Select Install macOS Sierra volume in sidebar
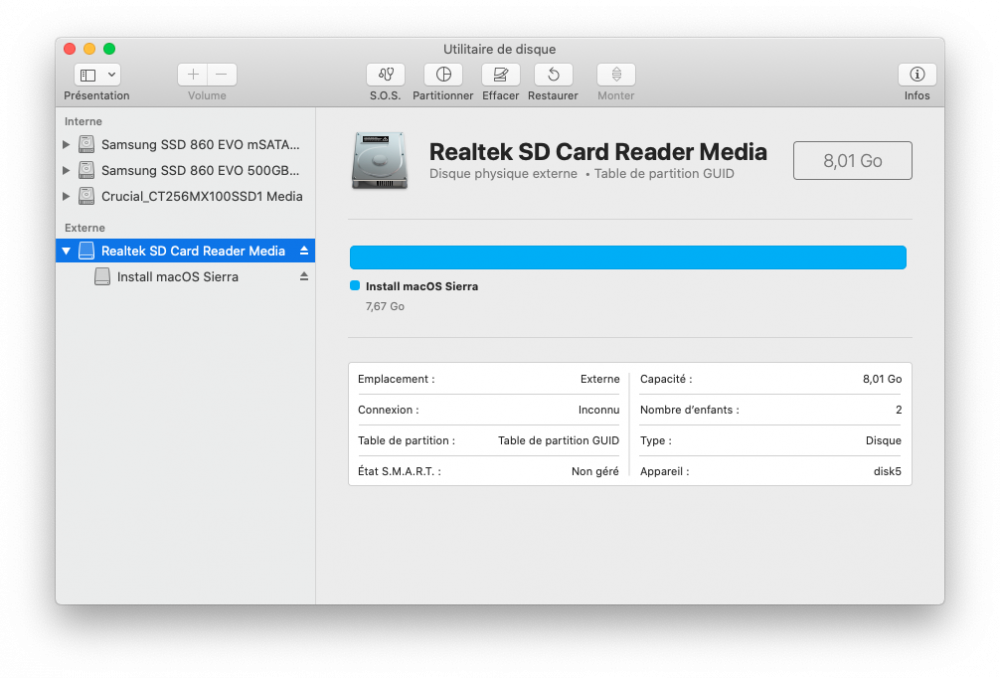 point(186,277)
